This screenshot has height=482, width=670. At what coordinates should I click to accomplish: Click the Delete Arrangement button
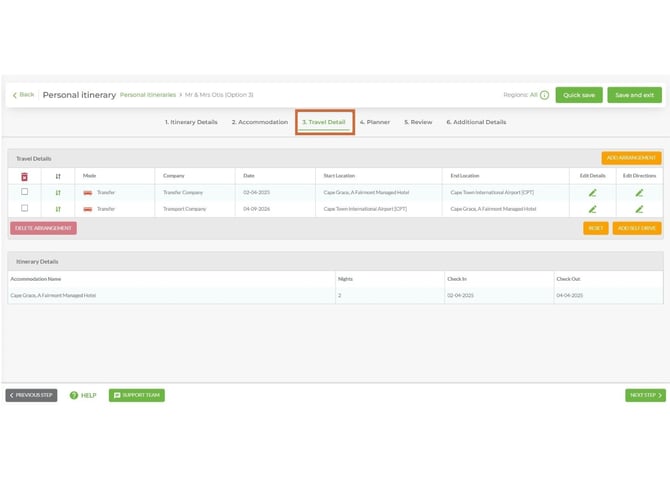(43, 228)
